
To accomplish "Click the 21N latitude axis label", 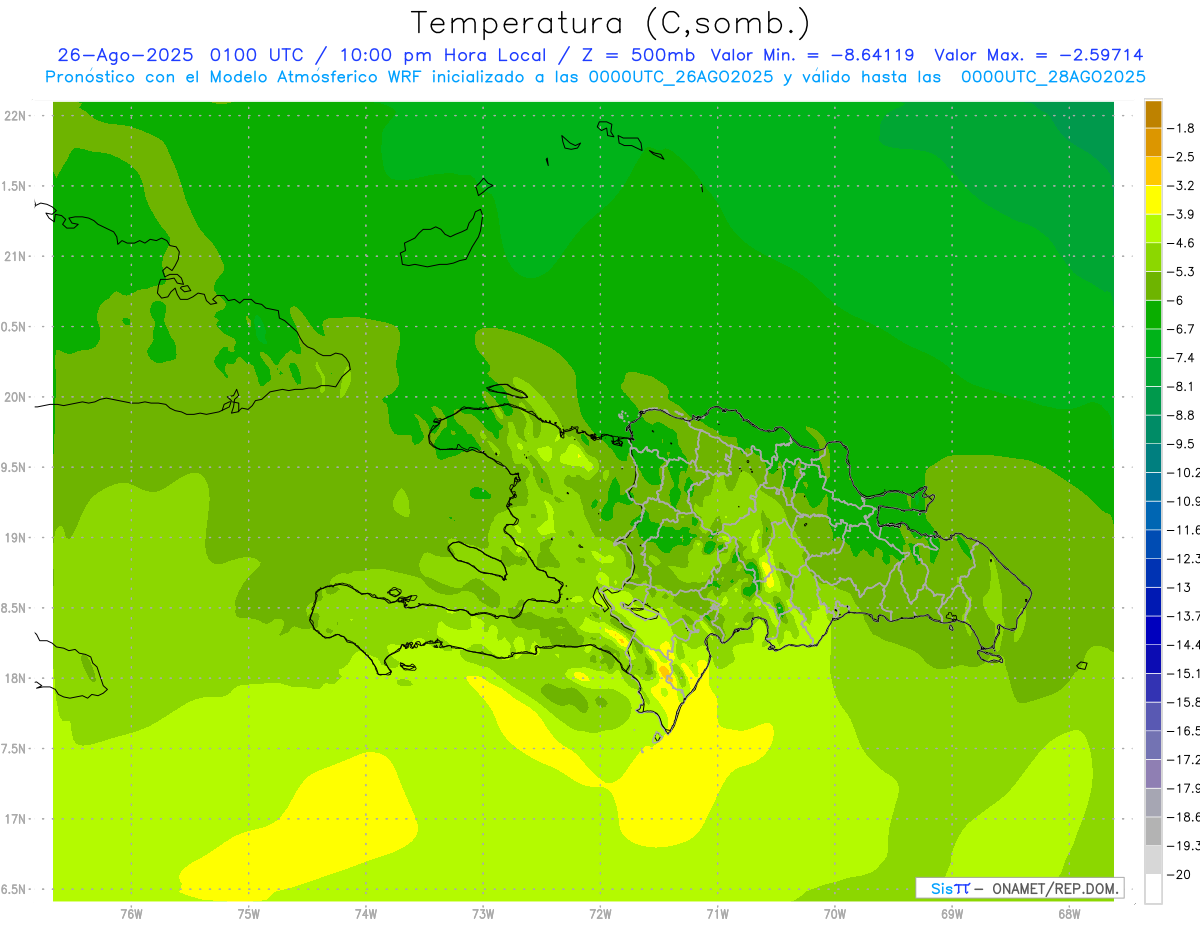I will 14,257.
